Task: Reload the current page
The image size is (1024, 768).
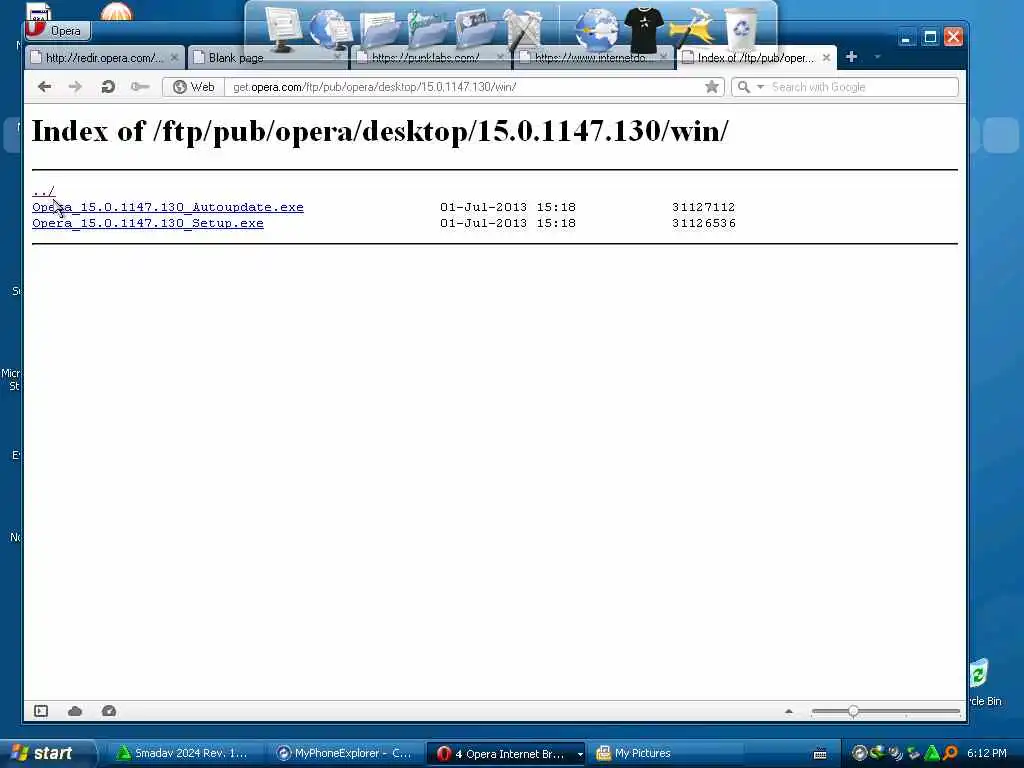Action: click(x=108, y=87)
